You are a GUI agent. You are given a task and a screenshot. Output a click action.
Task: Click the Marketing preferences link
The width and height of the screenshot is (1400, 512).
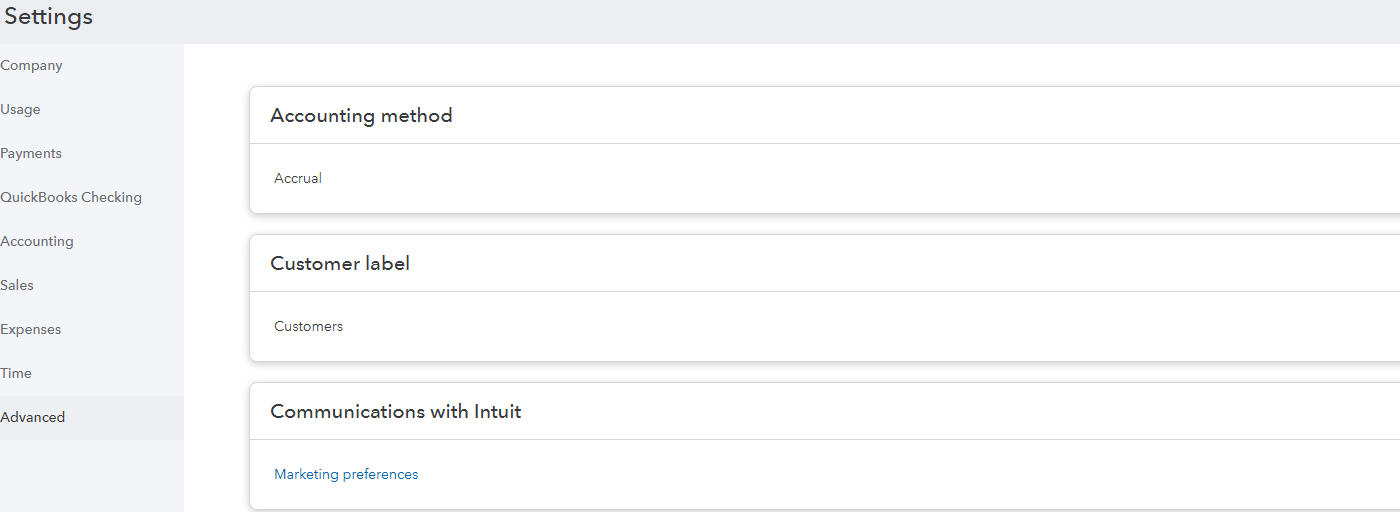pyautogui.click(x=346, y=475)
